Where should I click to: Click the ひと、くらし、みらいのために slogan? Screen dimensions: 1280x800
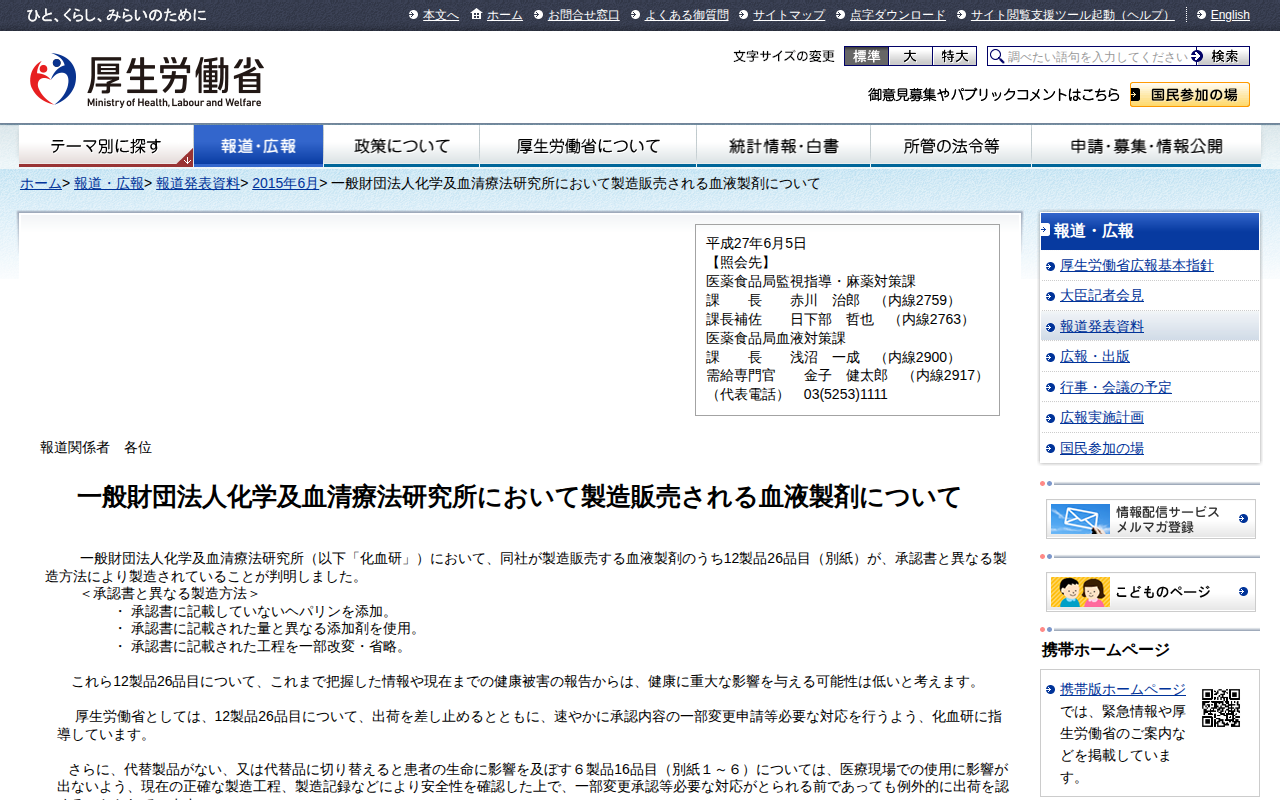(117, 15)
